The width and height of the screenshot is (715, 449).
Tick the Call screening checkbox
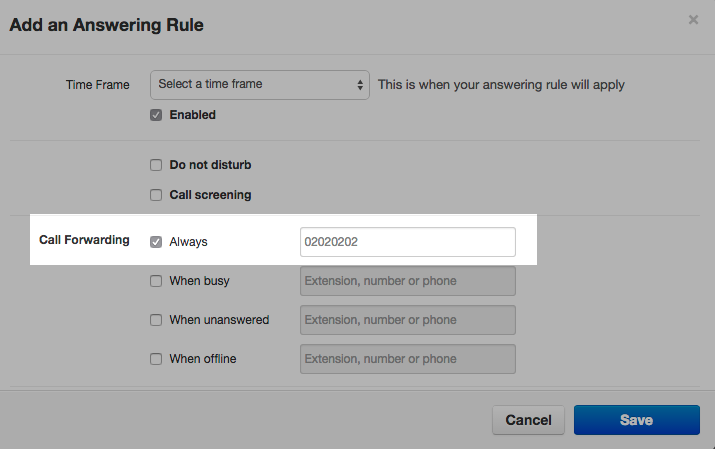[x=156, y=195]
